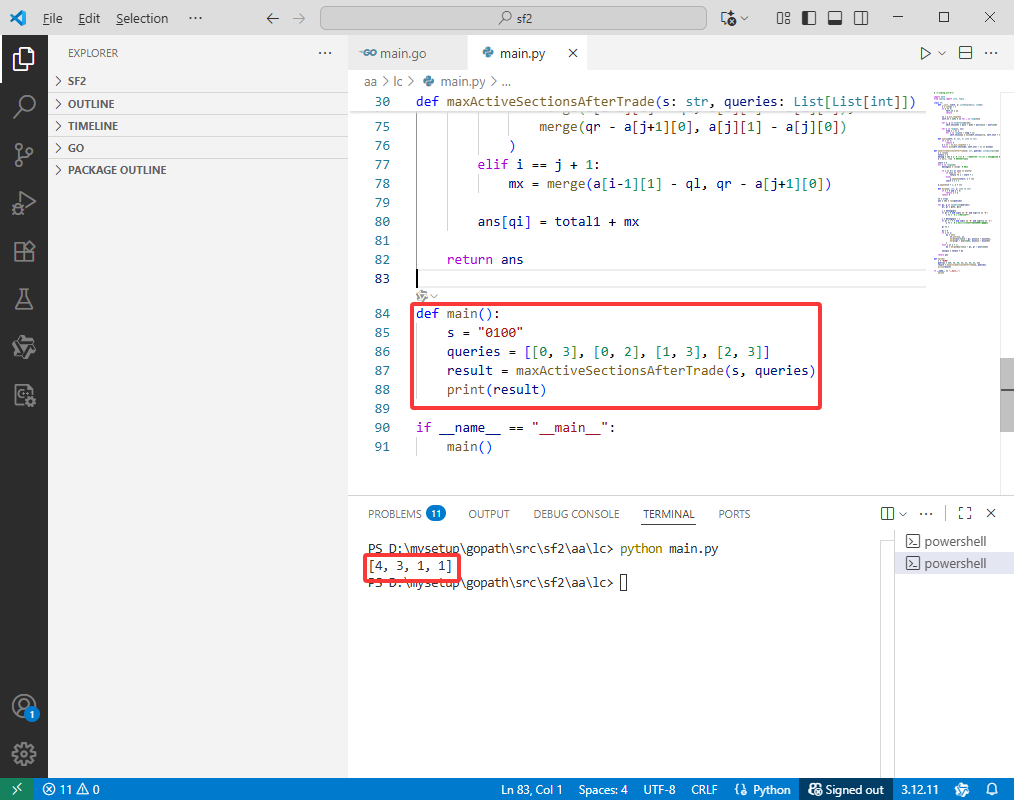Viewport: 1014px width, 800px height.
Task: Close the bottom panel
Action: [991, 514]
